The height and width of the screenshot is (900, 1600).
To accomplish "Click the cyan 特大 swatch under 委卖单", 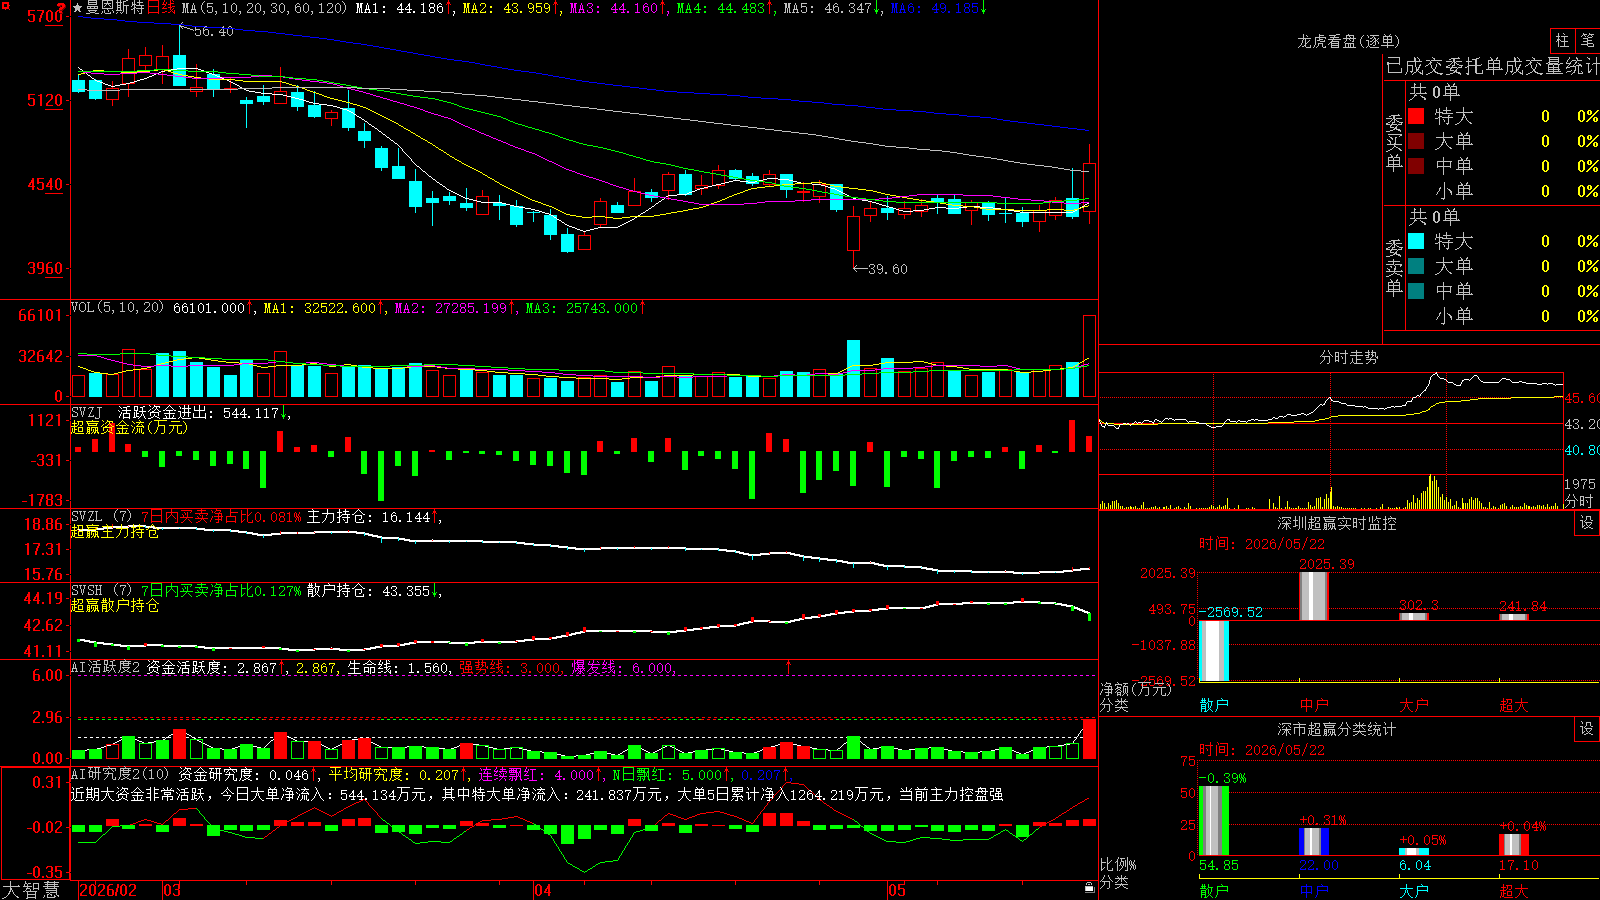I will [x=1416, y=241].
